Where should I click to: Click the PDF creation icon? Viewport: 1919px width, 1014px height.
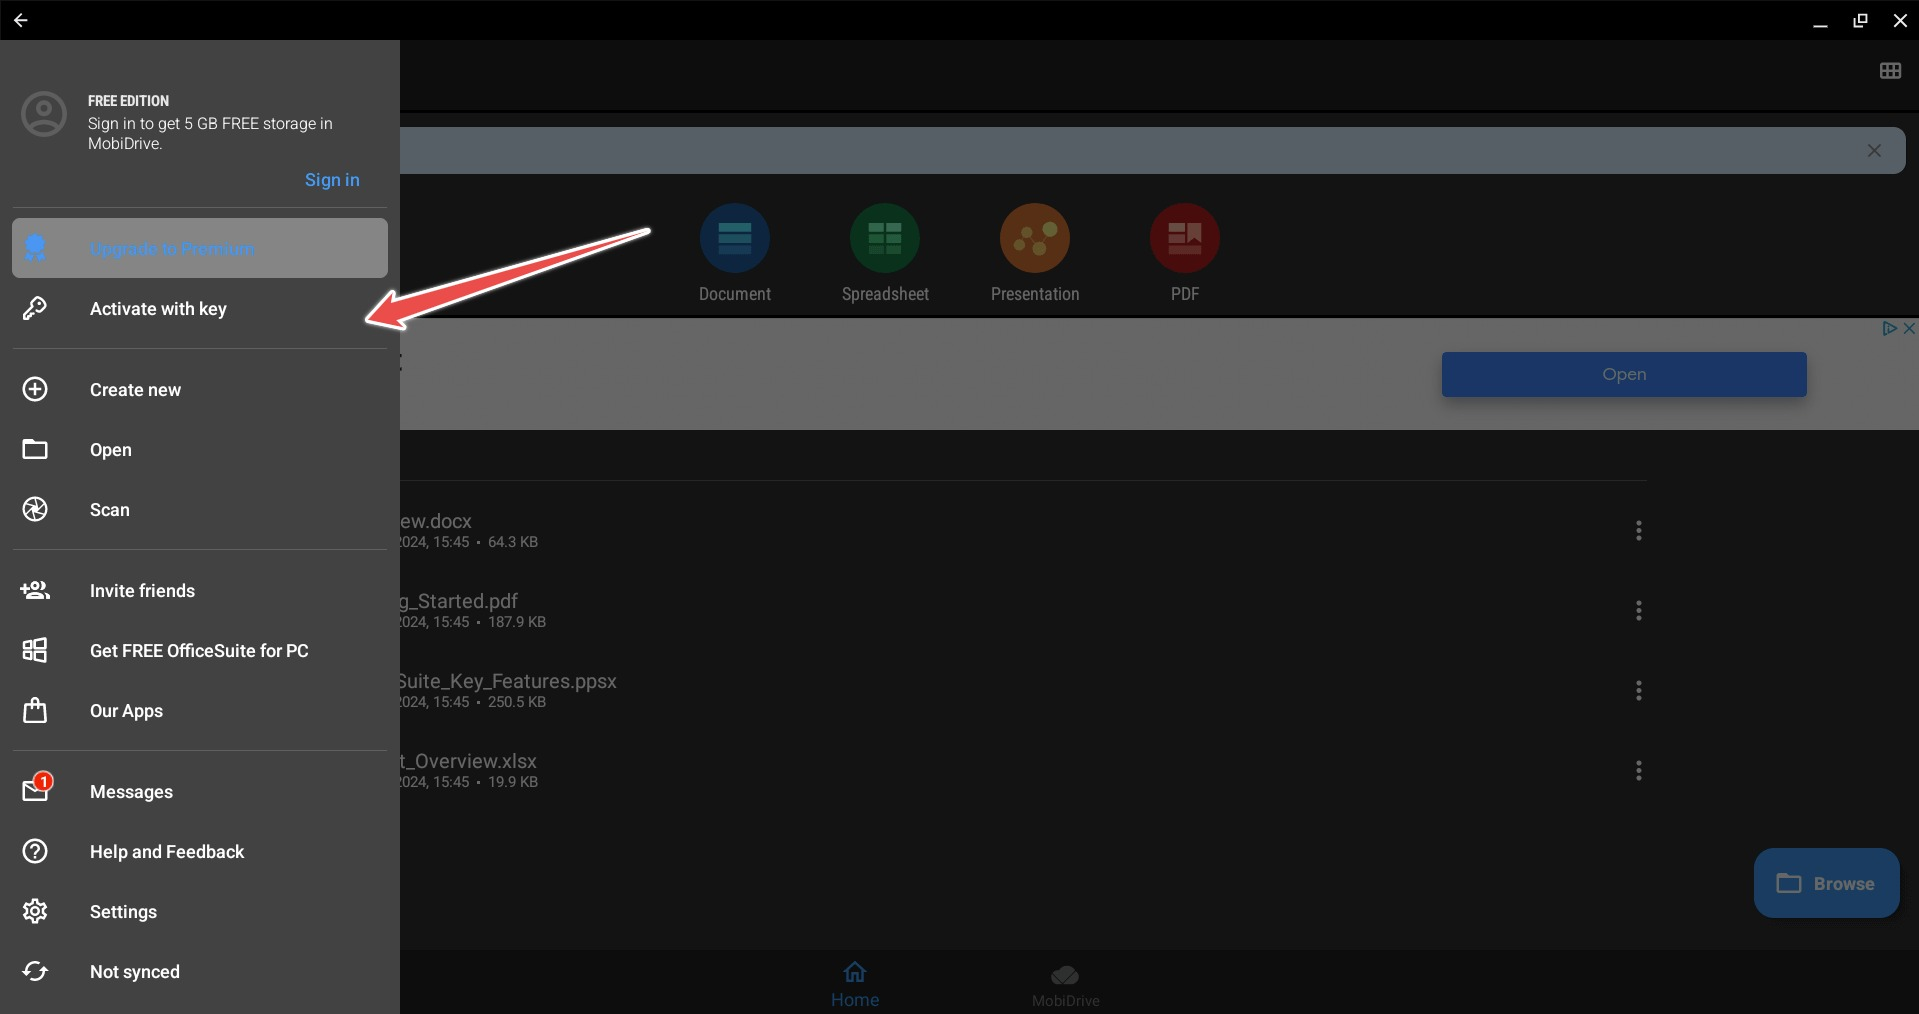pos(1184,238)
